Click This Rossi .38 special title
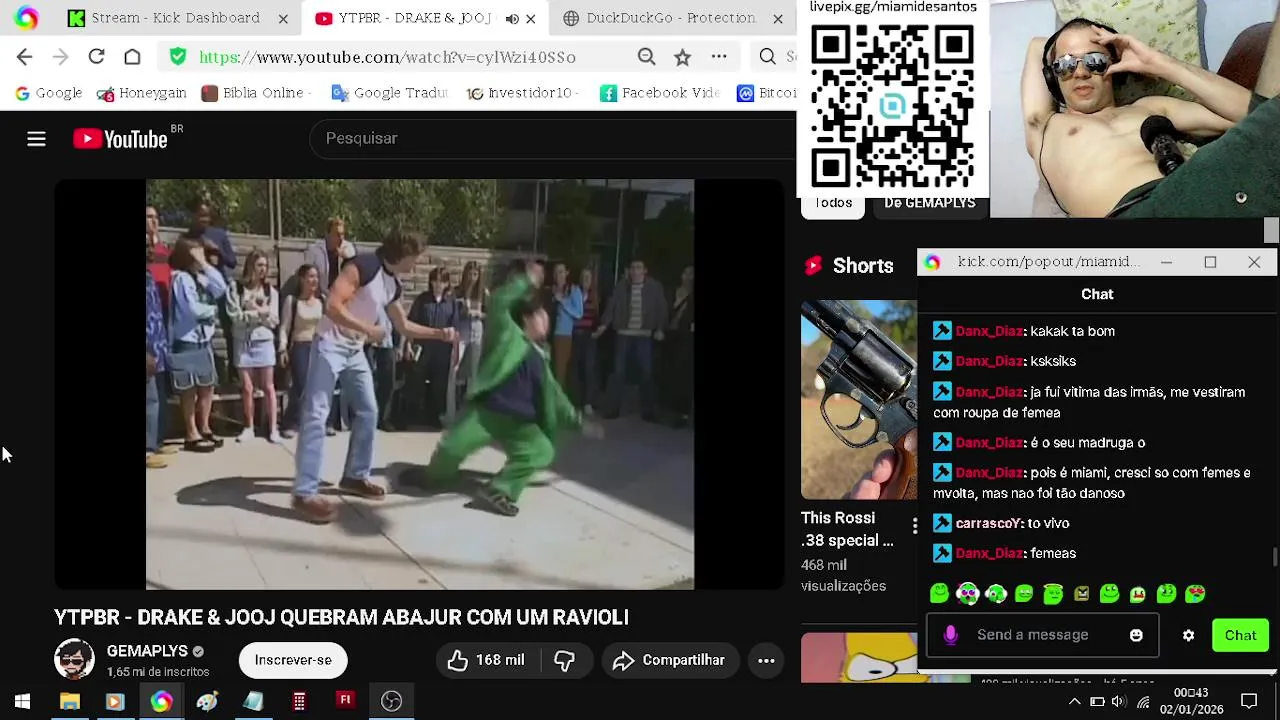This screenshot has height=720, width=1280. (x=847, y=529)
